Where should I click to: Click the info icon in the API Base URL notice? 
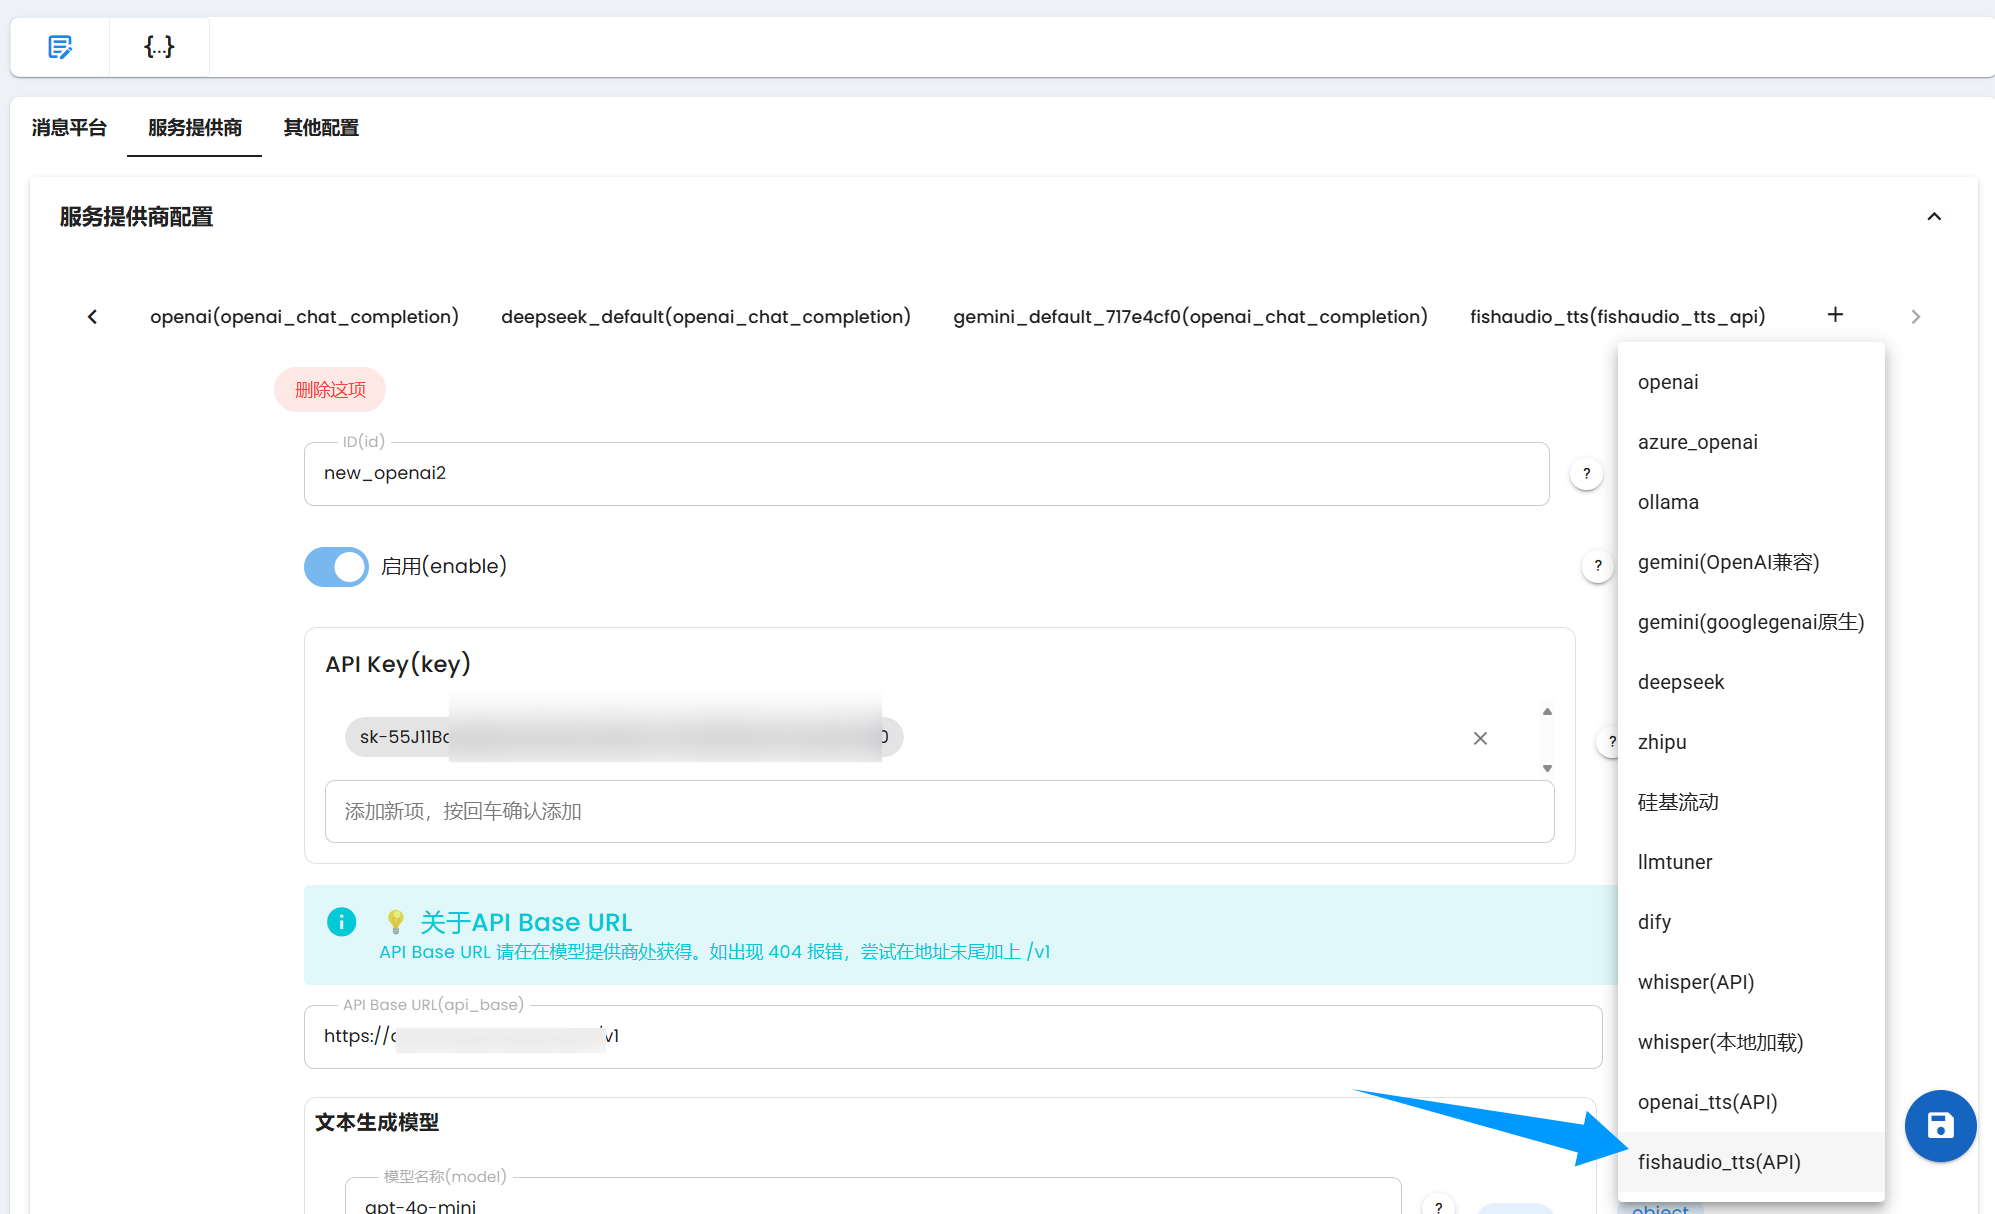click(x=341, y=922)
